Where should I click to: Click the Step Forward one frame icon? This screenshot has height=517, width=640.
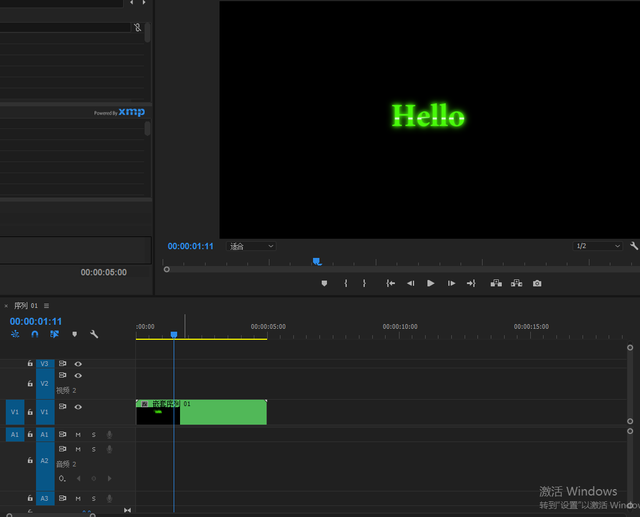coord(451,284)
